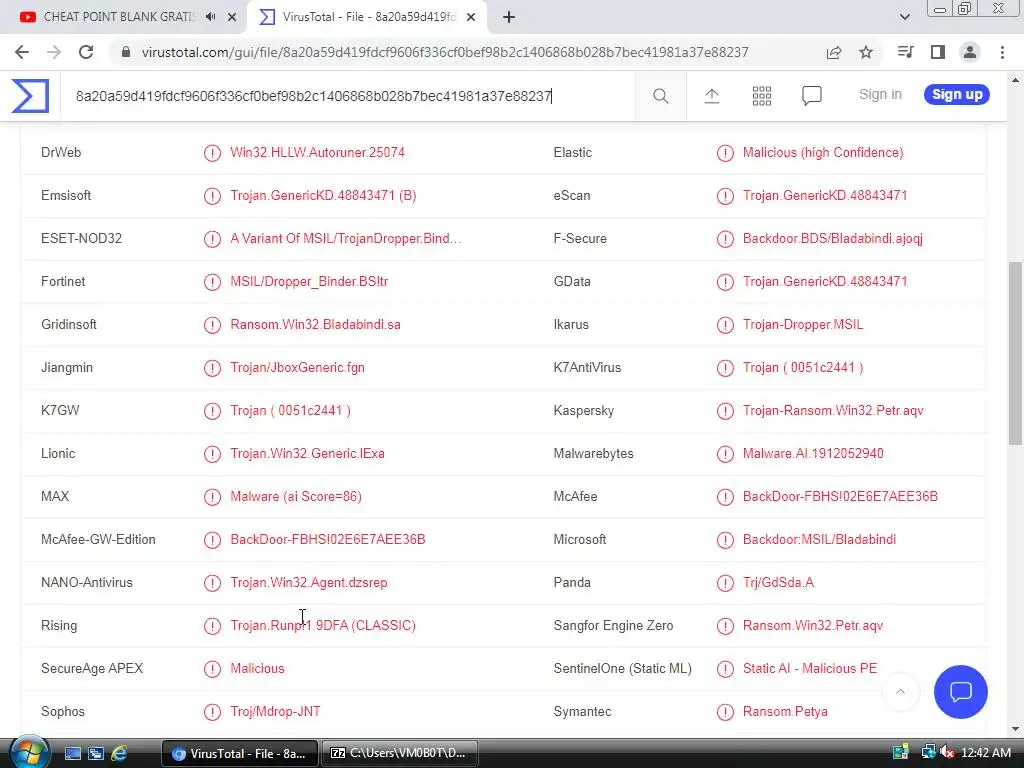
Task: Open the VirusTotal taskbar window button
Action: [240, 754]
